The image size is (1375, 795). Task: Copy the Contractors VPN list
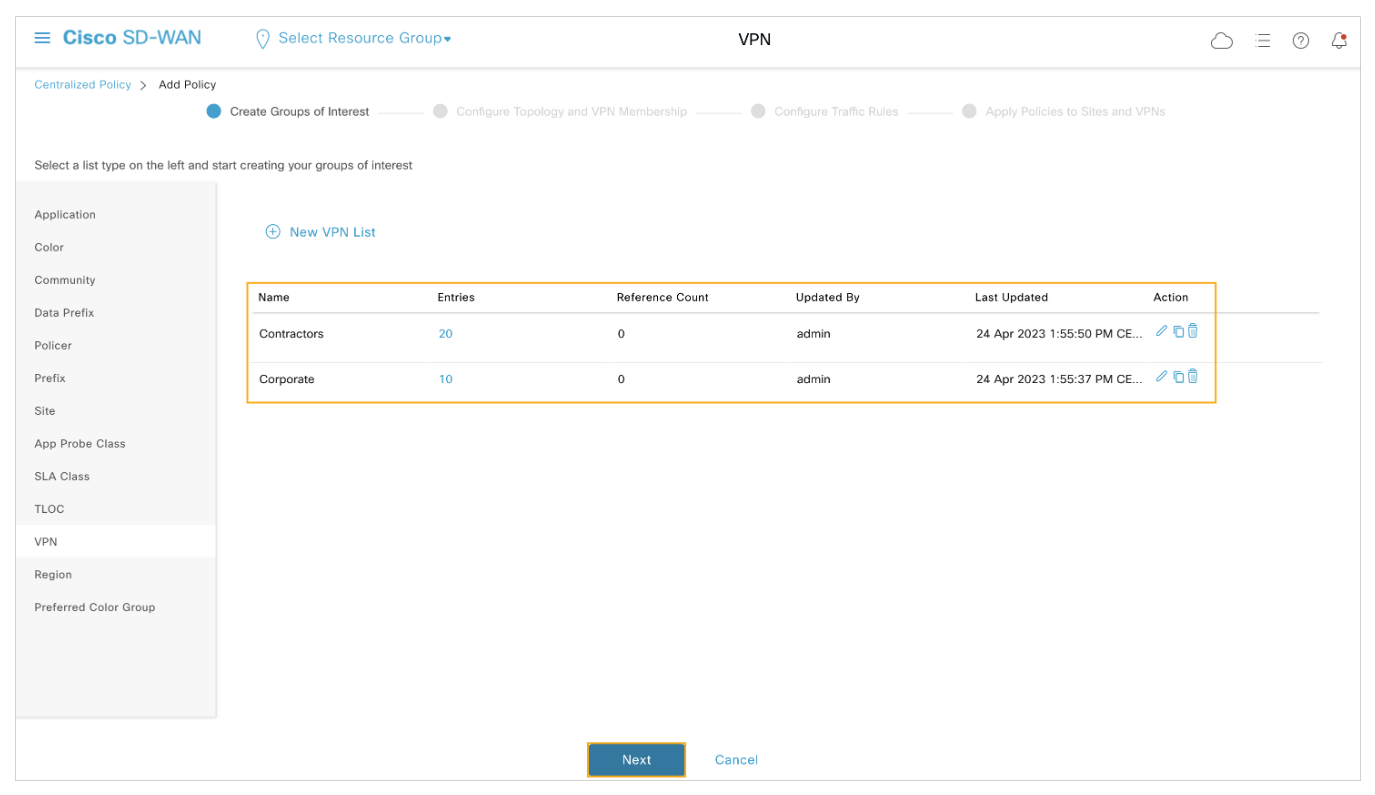click(1178, 331)
